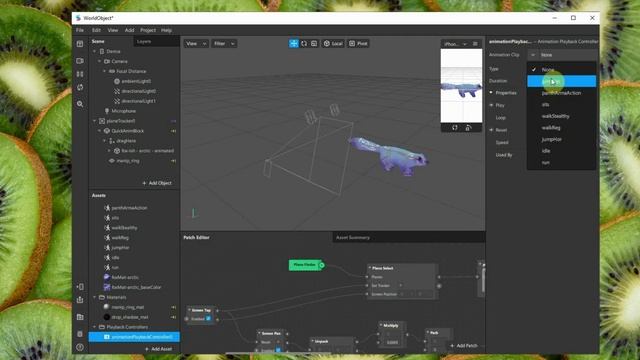
Task: Open the Edit menu
Action: [96, 30]
